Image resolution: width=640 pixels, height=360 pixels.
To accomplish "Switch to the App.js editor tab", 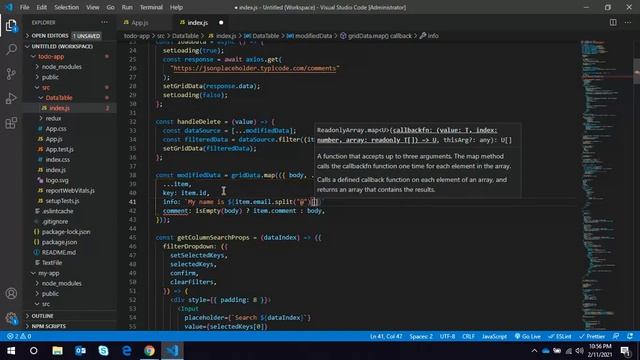I will [x=140, y=23].
